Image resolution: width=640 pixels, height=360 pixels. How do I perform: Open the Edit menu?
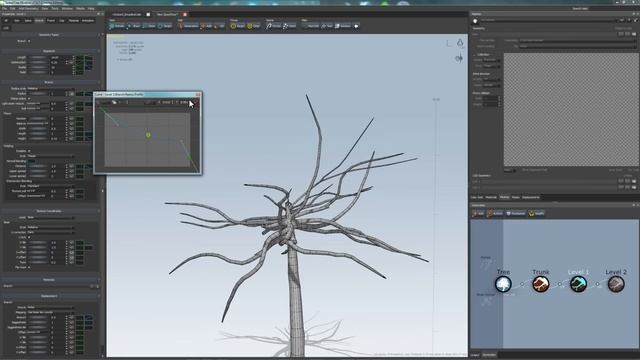[13, 8]
